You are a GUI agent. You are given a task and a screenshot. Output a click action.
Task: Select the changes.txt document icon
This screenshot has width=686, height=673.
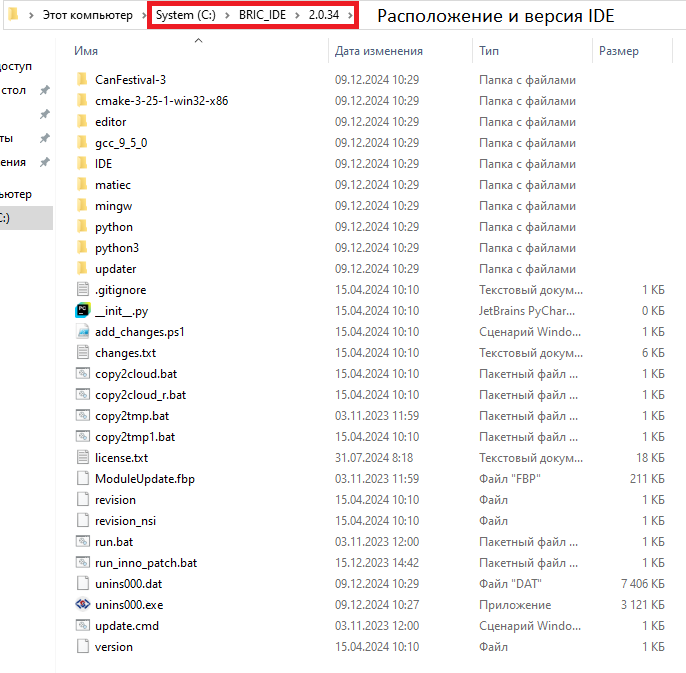click(83, 352)
